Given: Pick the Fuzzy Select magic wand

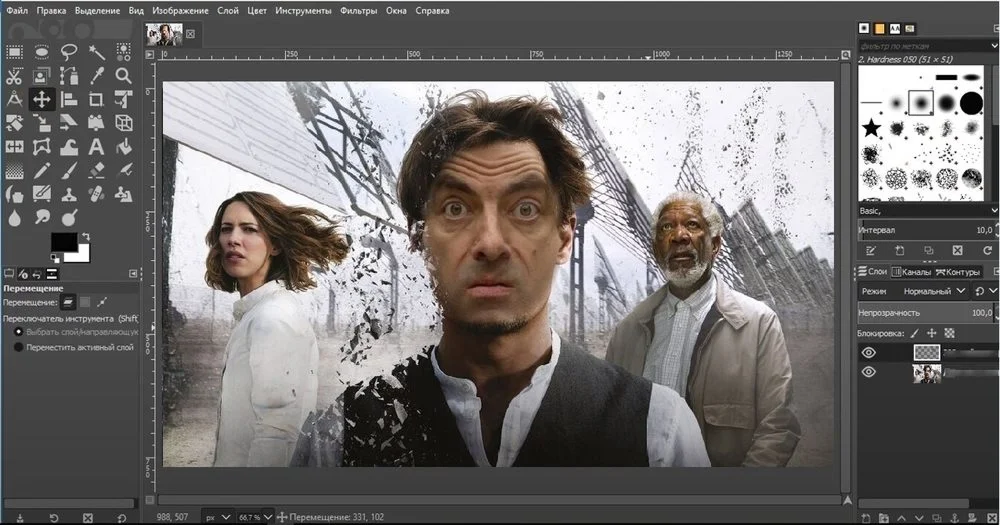Looking at the screenshot, I should coord(97,51).
